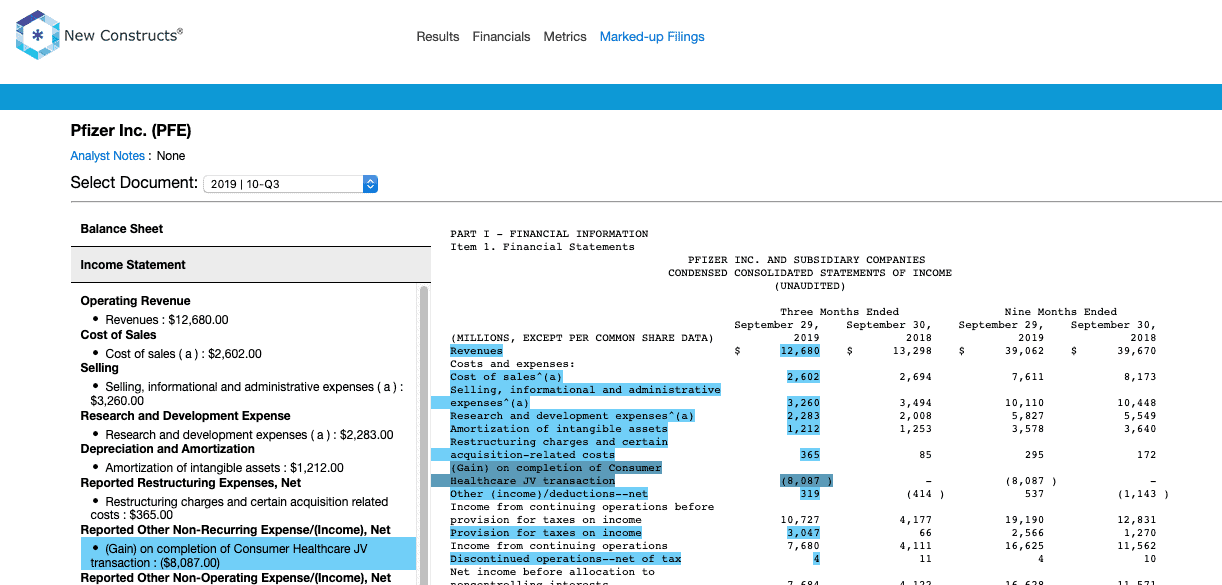Viewport: 1222px width, 585px height.
Task: Click the highlighted Other (income)/deductions--net label
Action: click(x=549, y=494)
